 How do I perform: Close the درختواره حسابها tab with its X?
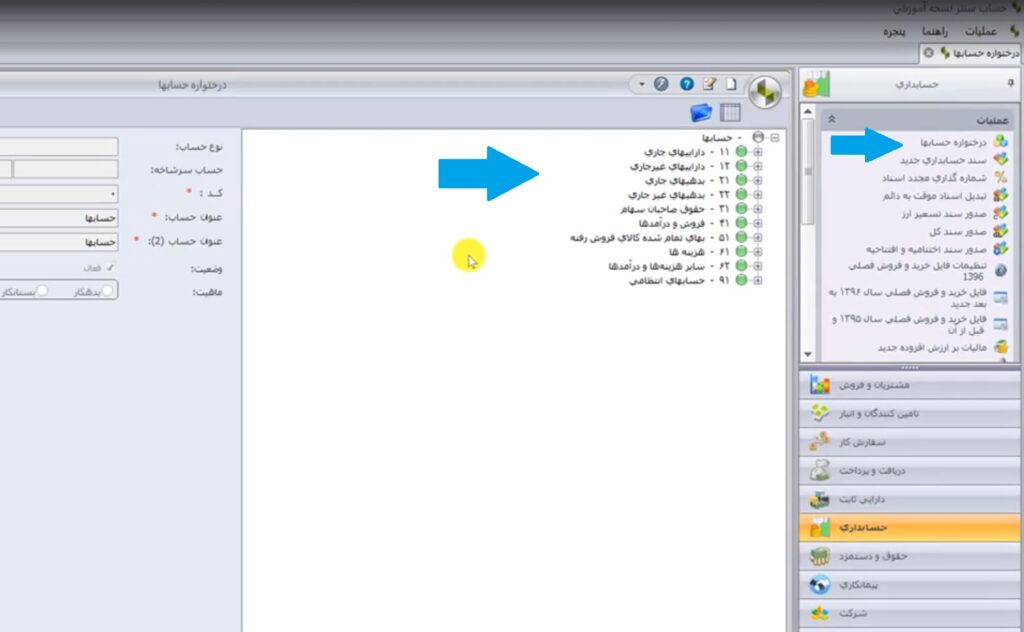click(x=928, y=53)
